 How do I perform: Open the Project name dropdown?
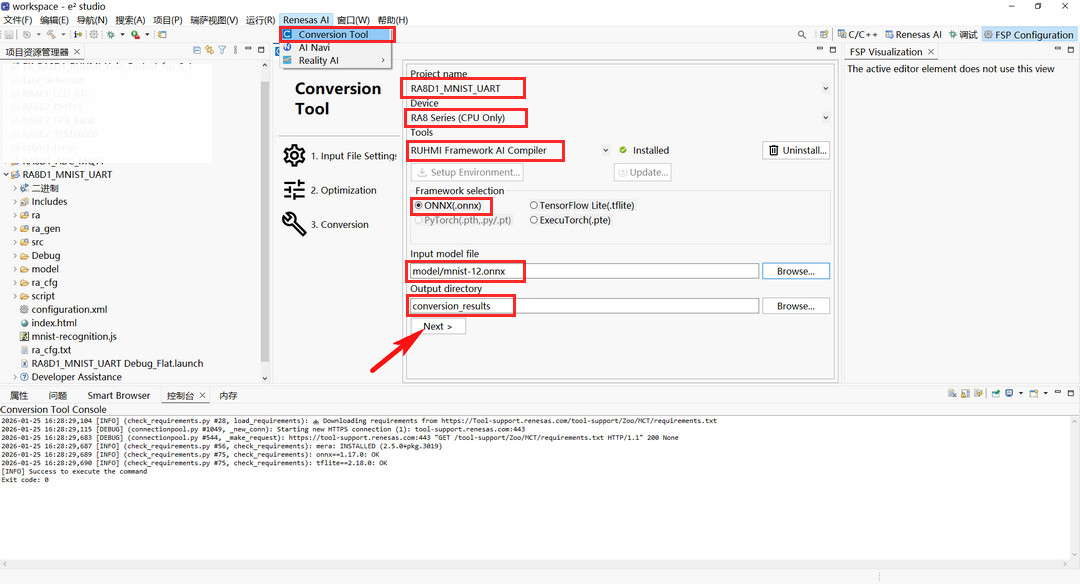[x=825, y=88]
